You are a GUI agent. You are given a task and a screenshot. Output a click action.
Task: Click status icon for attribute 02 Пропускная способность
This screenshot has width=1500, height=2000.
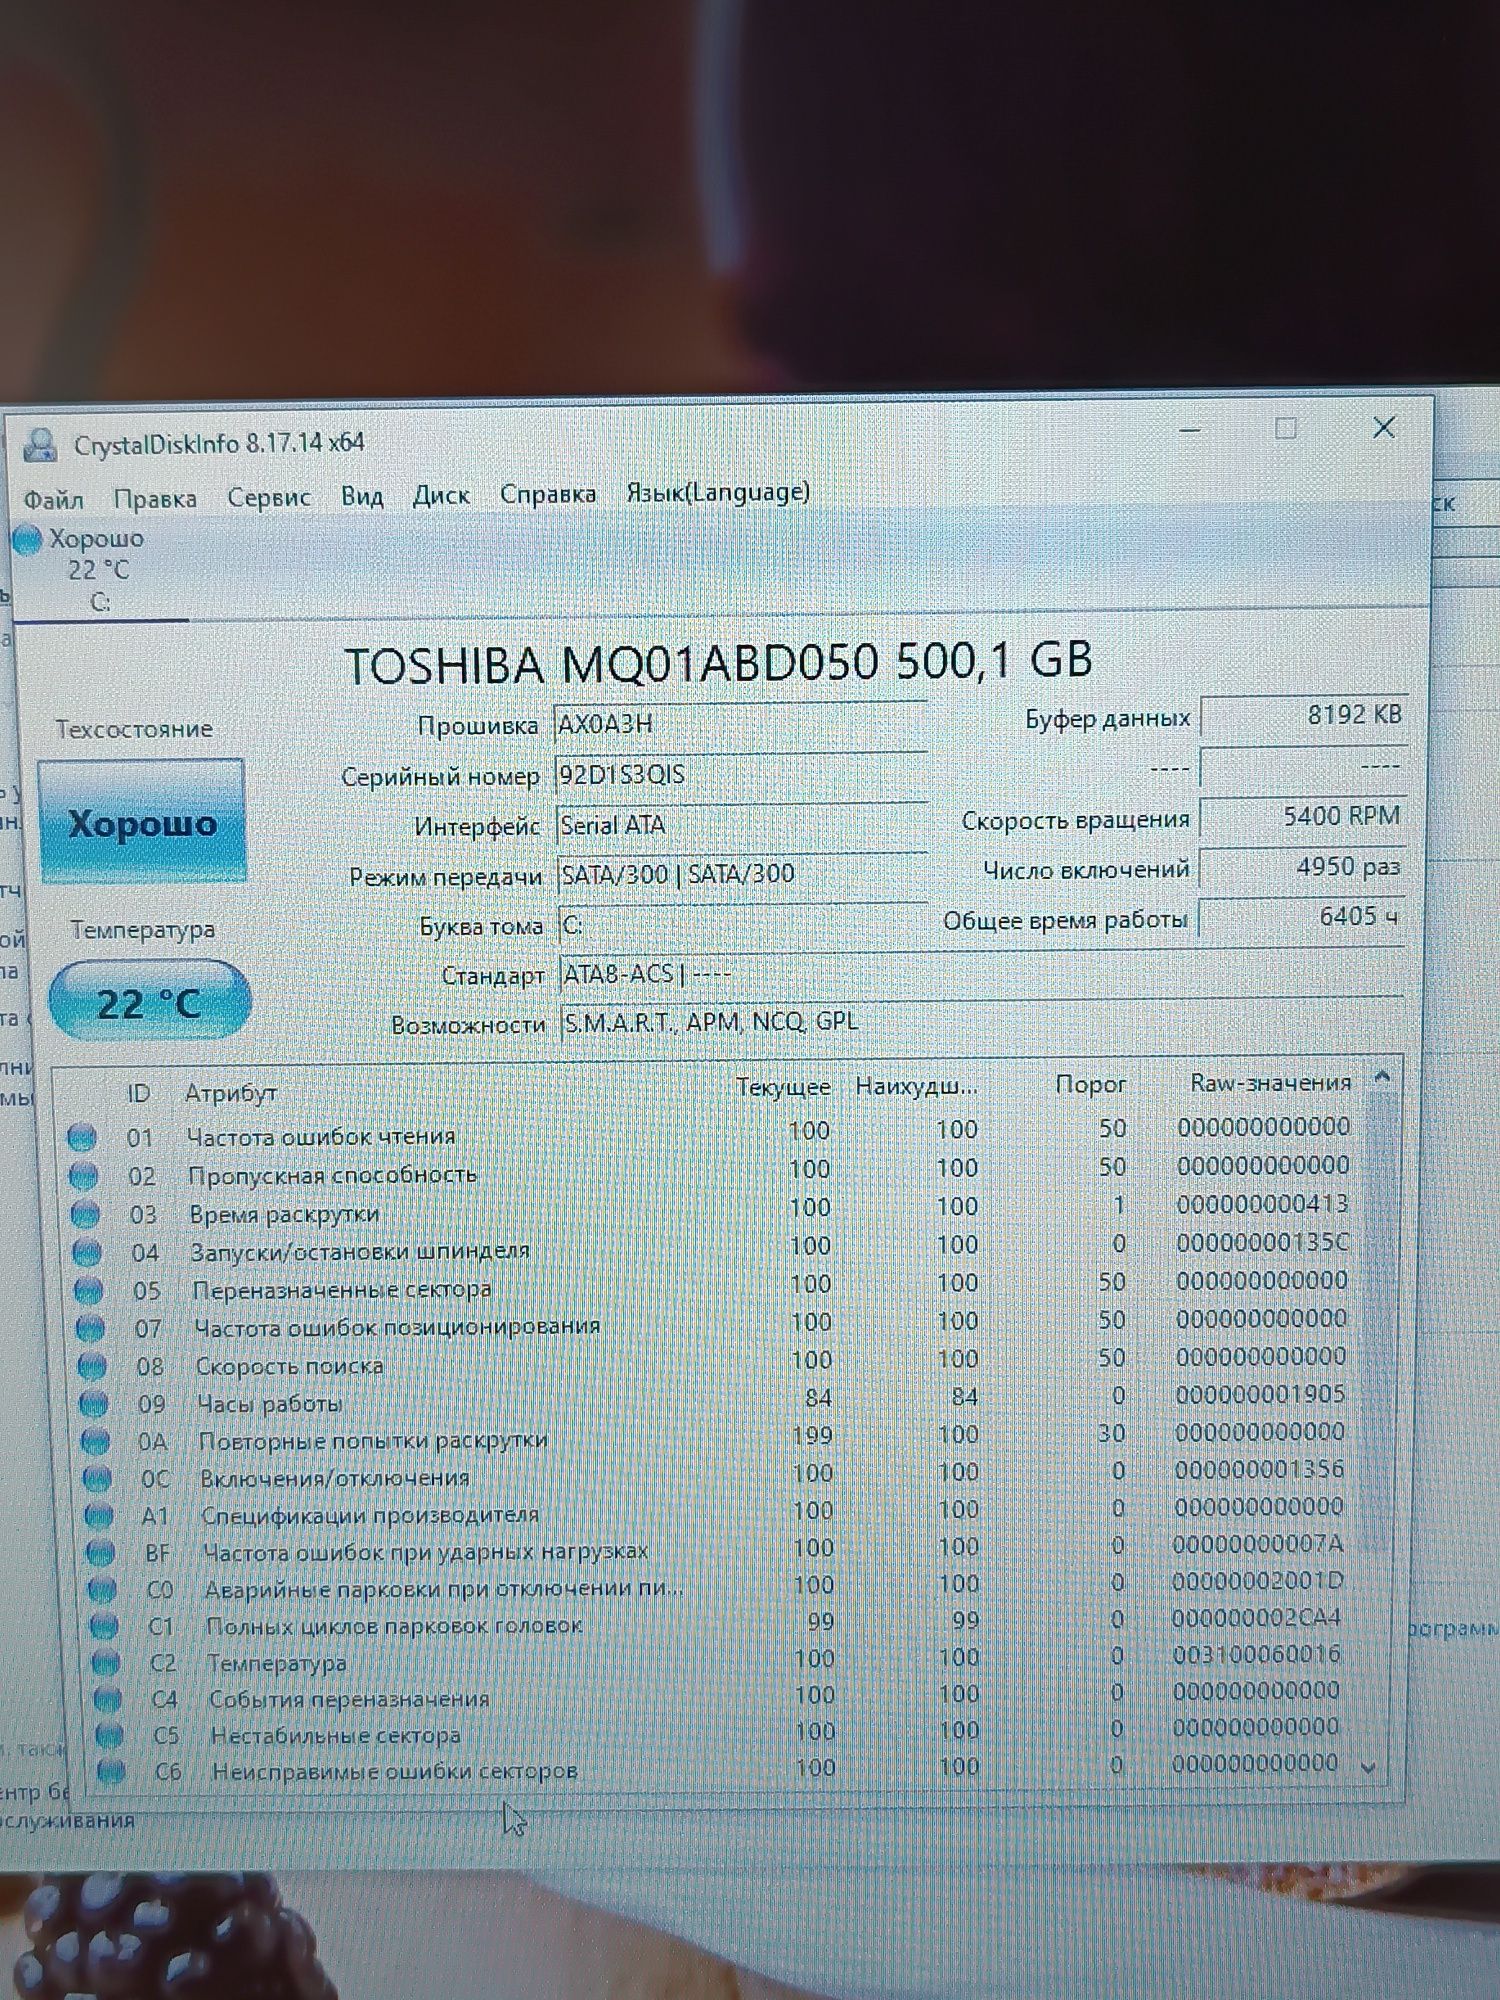click(x=83, y=1176)
